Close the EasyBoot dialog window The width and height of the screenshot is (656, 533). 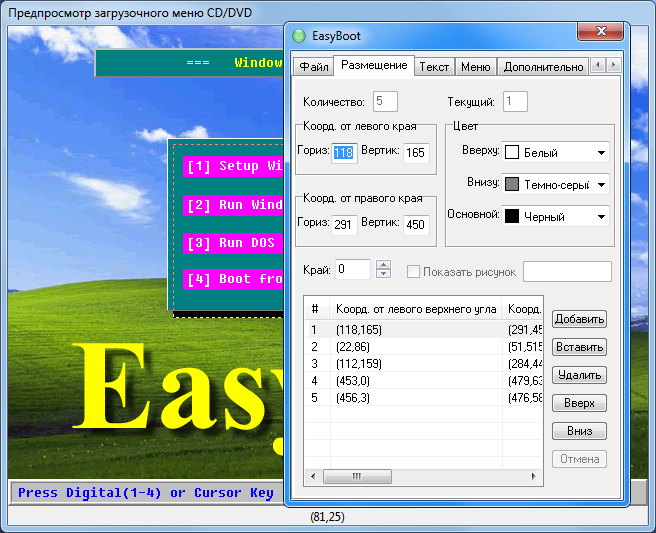(x=600, y=31)
